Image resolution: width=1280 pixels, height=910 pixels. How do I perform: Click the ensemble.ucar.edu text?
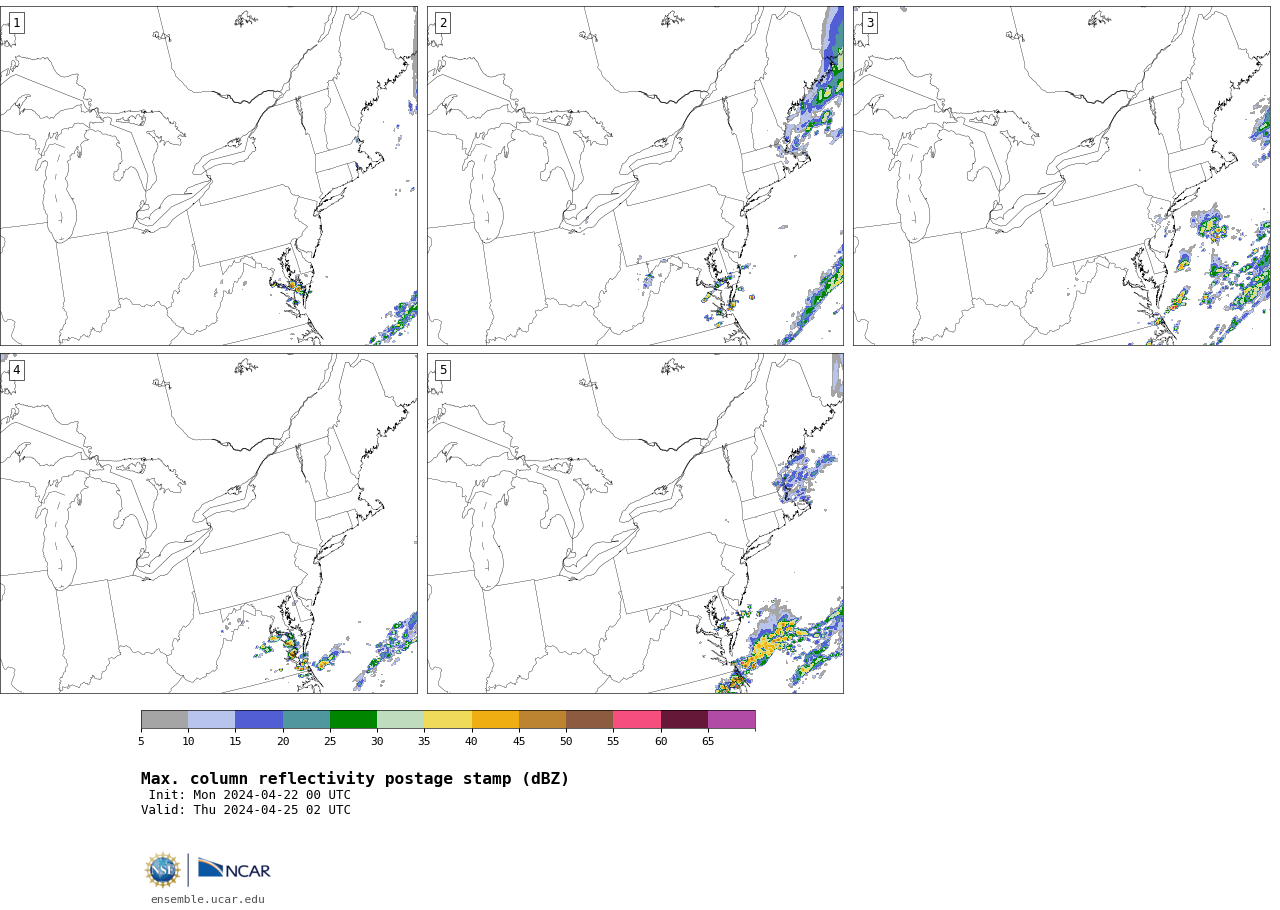pyautogui.click(x=208, y=900)
